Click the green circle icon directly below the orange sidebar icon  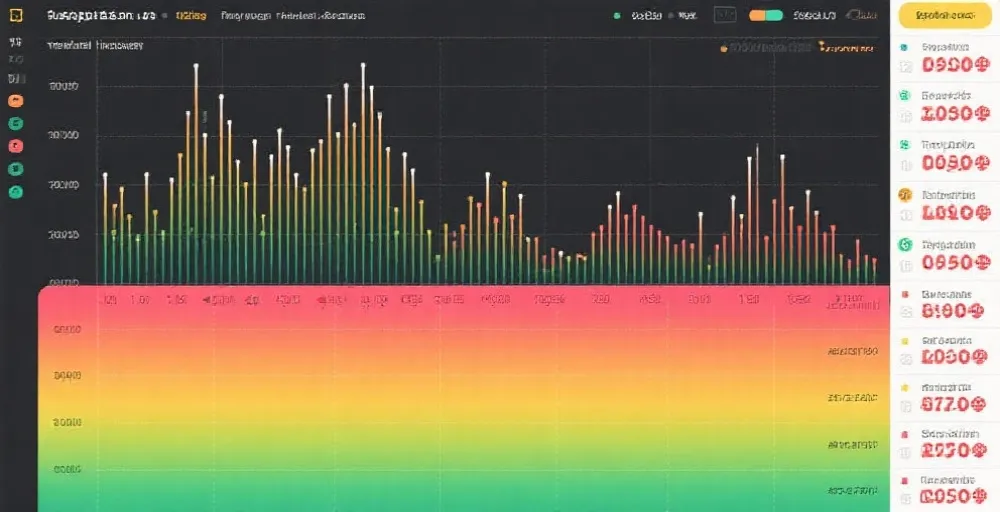point(15,124)
